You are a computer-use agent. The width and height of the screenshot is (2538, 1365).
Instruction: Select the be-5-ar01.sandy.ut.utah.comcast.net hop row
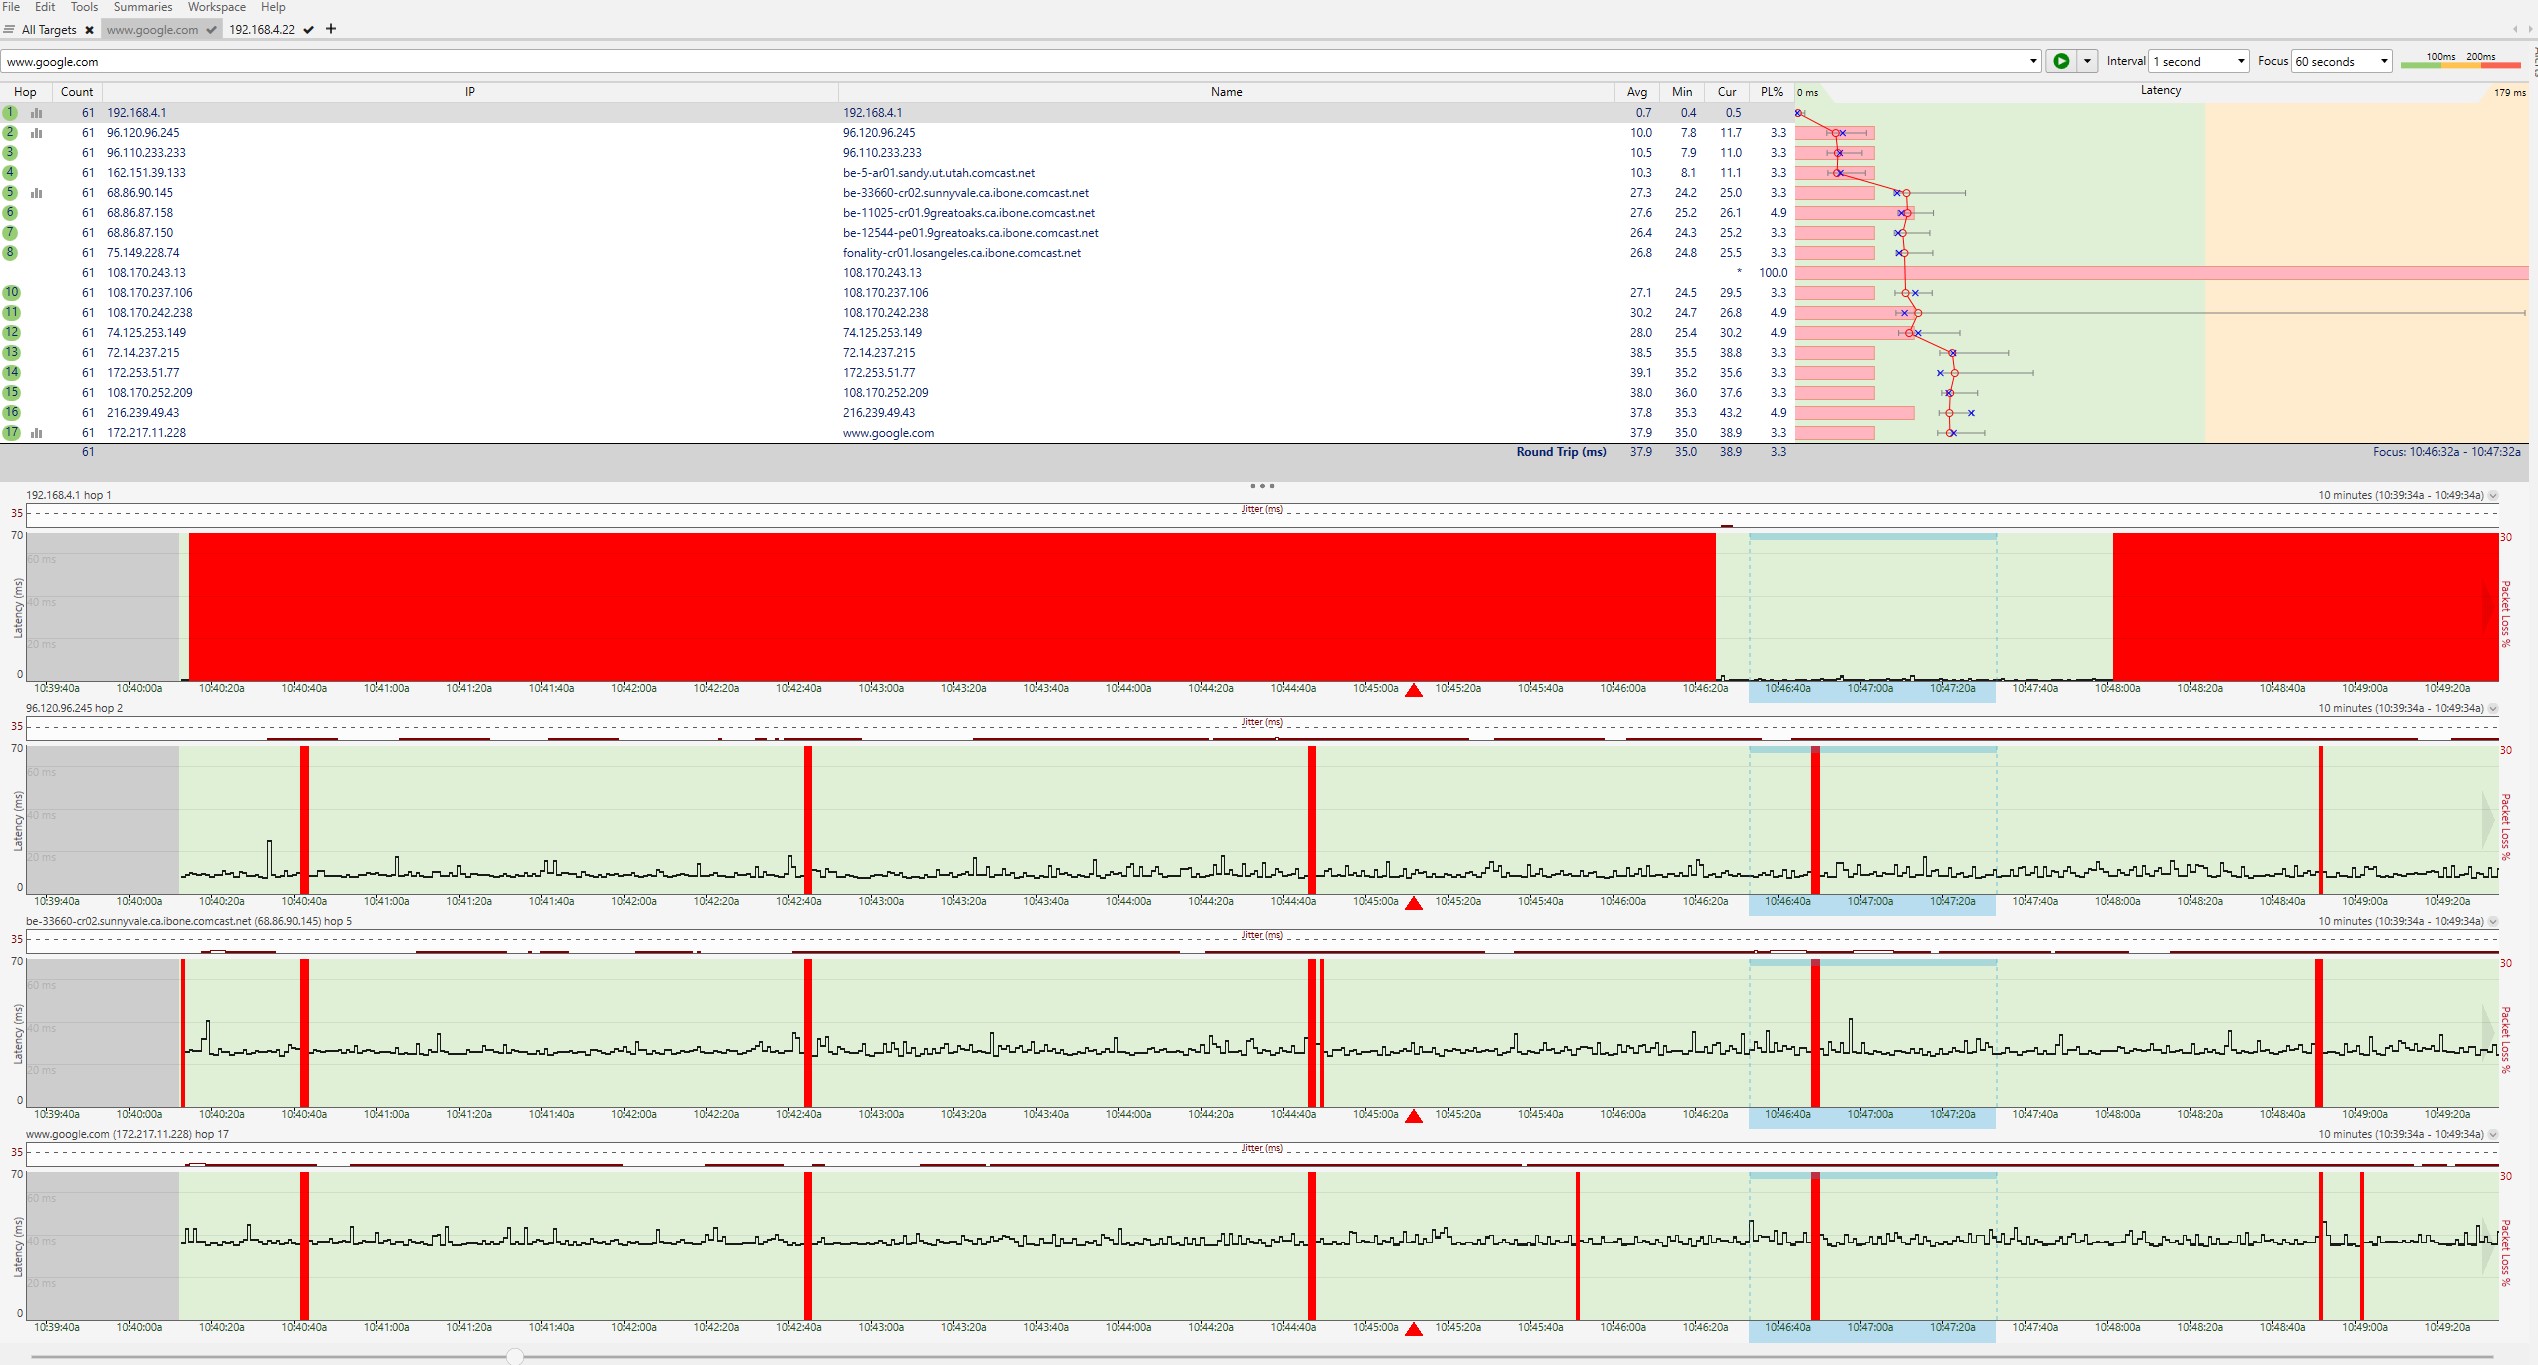tap(938, 173)
